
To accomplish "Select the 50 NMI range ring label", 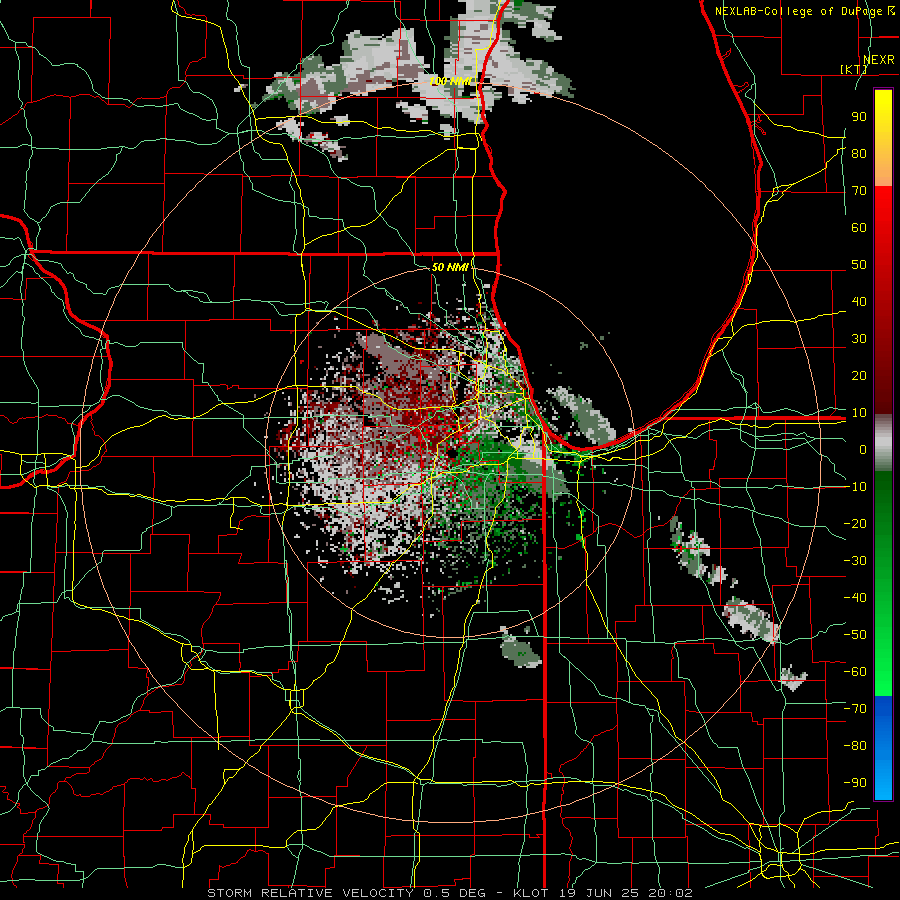I will click(449, 267).
